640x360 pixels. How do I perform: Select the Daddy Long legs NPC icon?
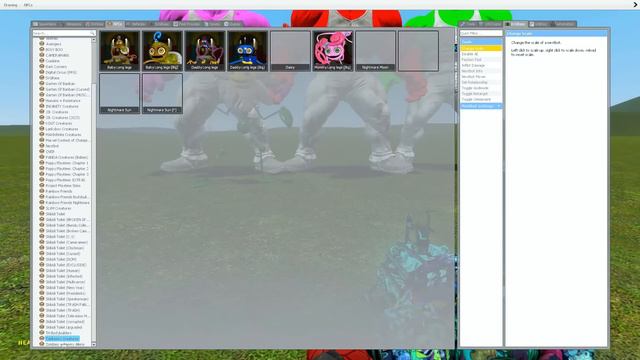205,51
